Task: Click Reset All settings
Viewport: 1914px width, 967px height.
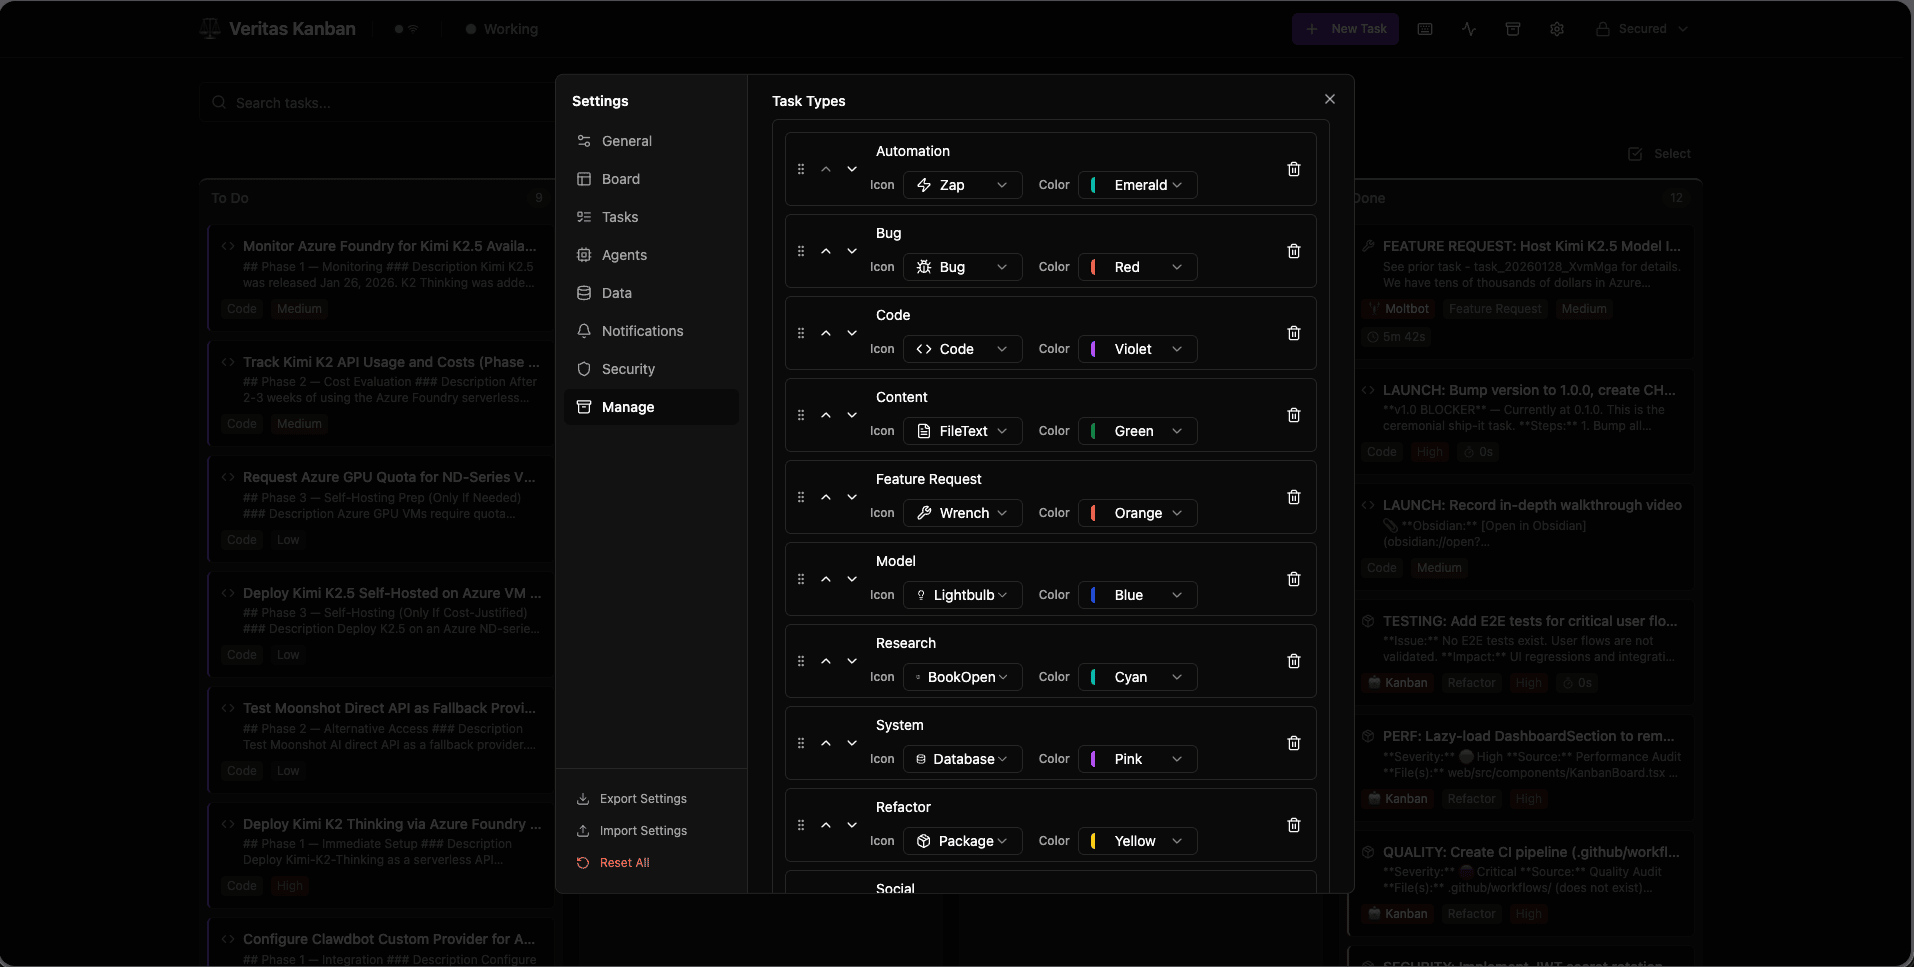Action: [624, 863]
